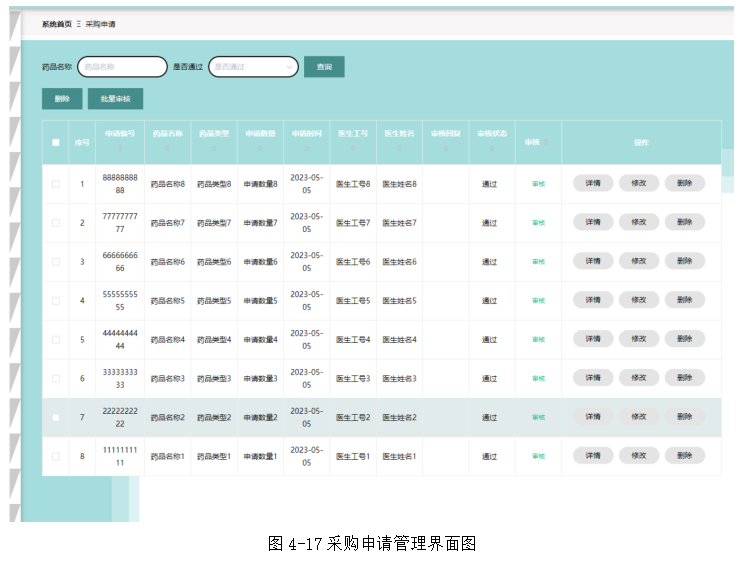Click 修改 for 药品名称2 row
The image size is (752, 564).
(x=639, y=416)
